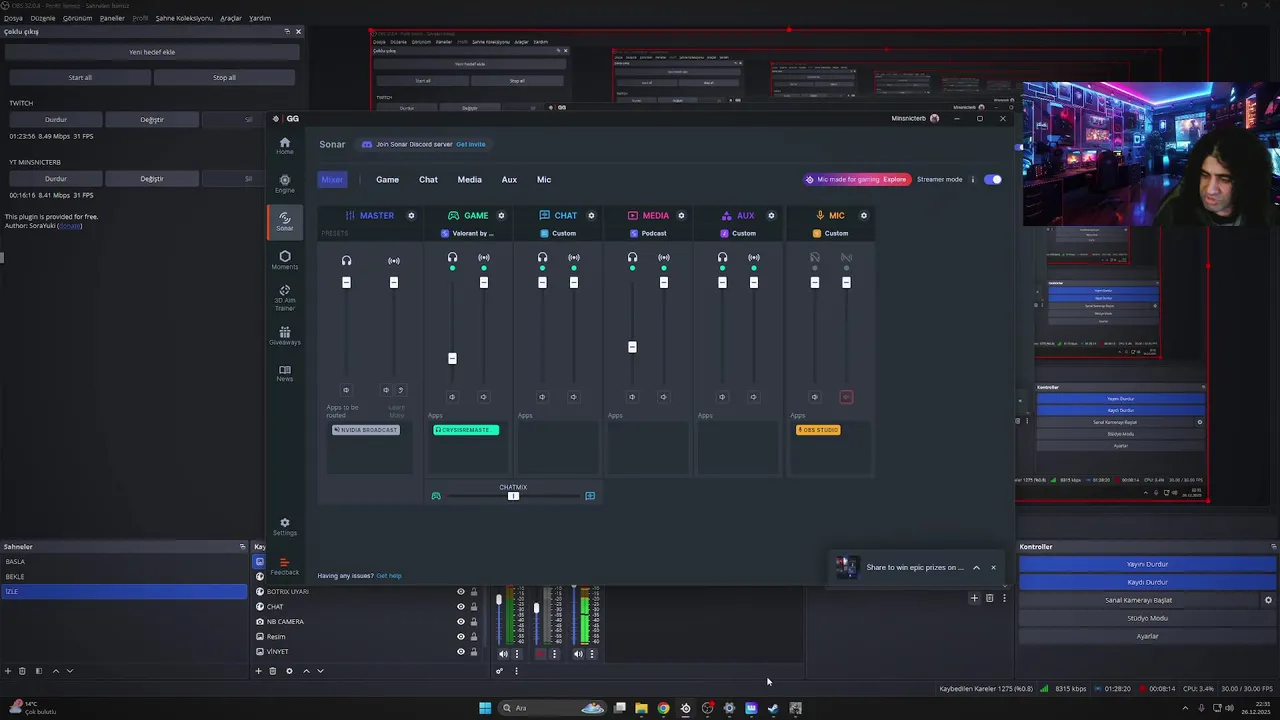Open Sahne Koleksiyonu menu in OBS
The width and height of the screenshot is (1280, 720).
click(x=184, y=18)
